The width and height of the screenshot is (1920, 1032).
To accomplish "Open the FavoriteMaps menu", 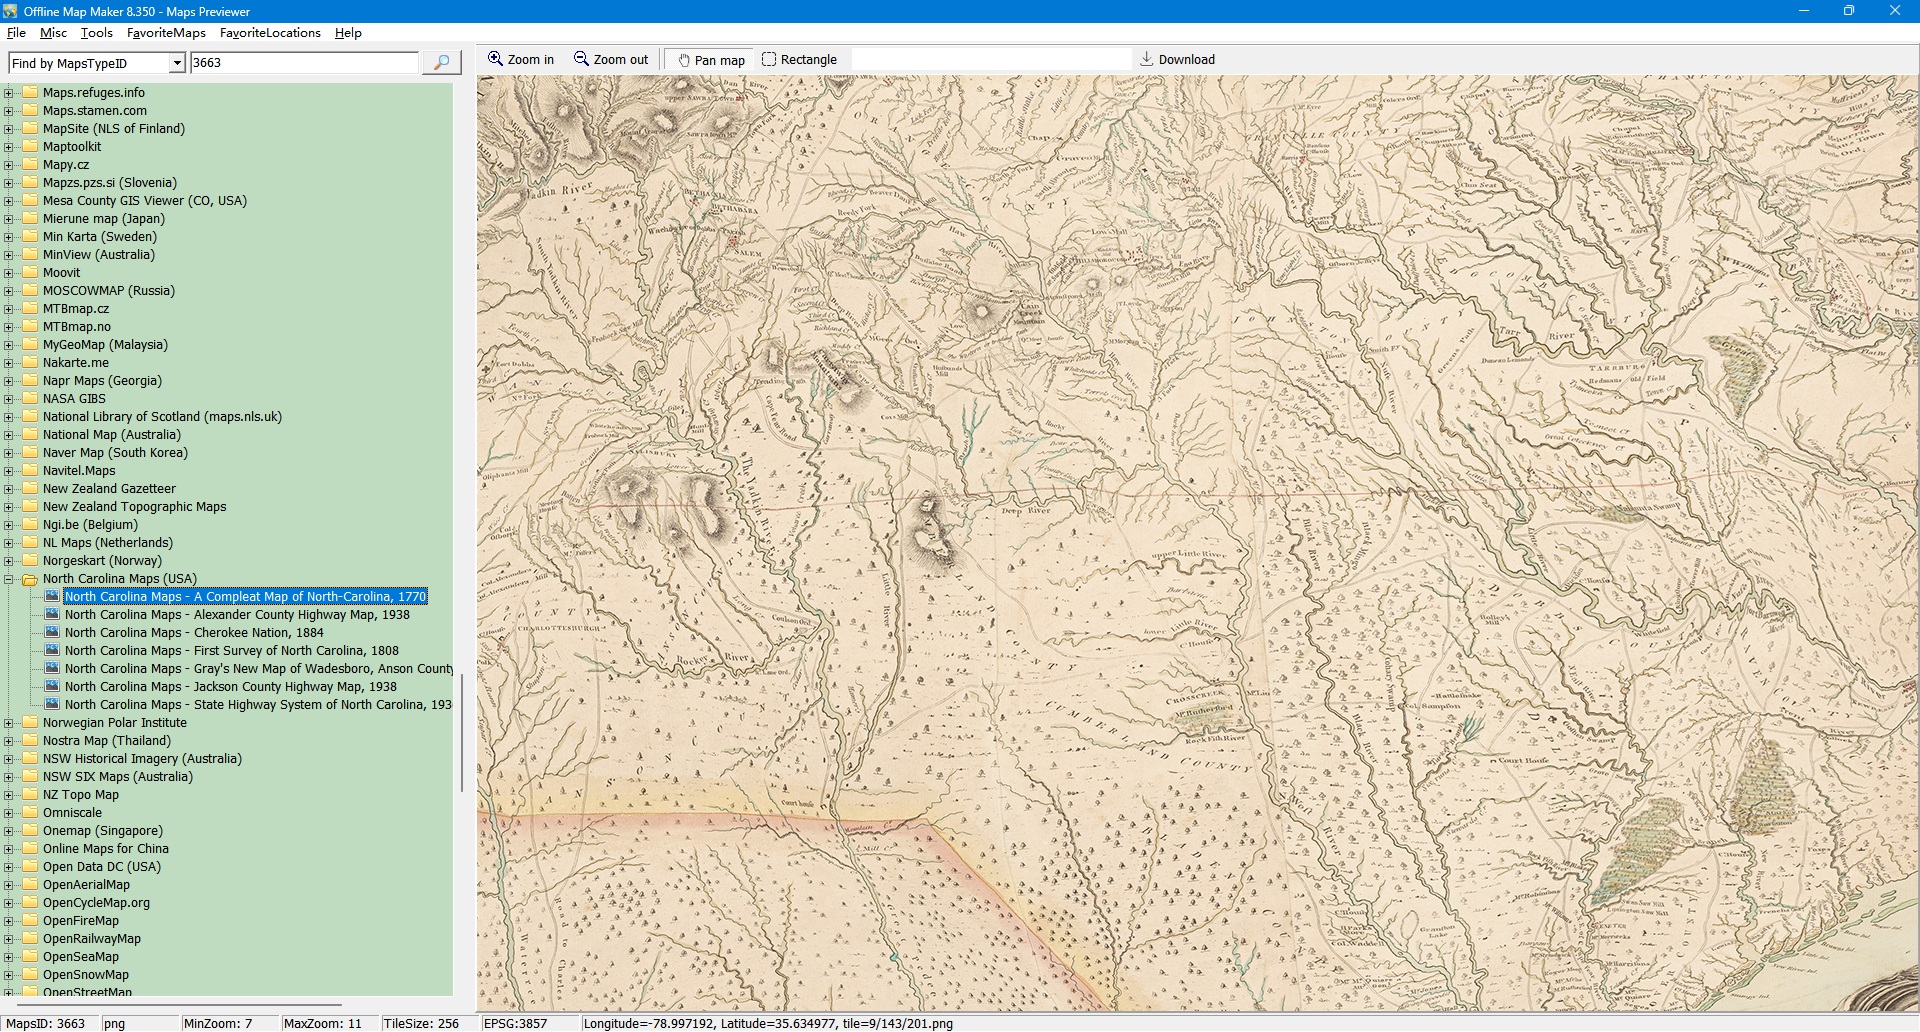I will (166, 33).
